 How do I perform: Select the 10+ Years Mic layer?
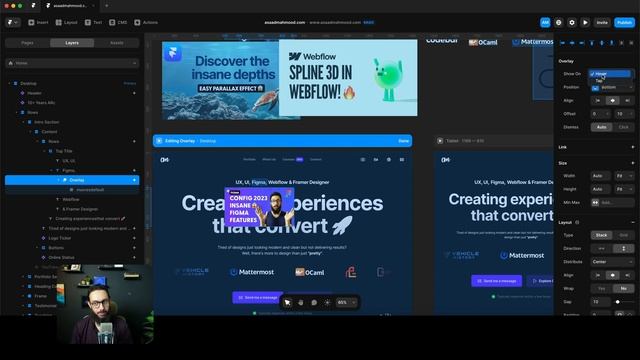(x=41, y=102)
